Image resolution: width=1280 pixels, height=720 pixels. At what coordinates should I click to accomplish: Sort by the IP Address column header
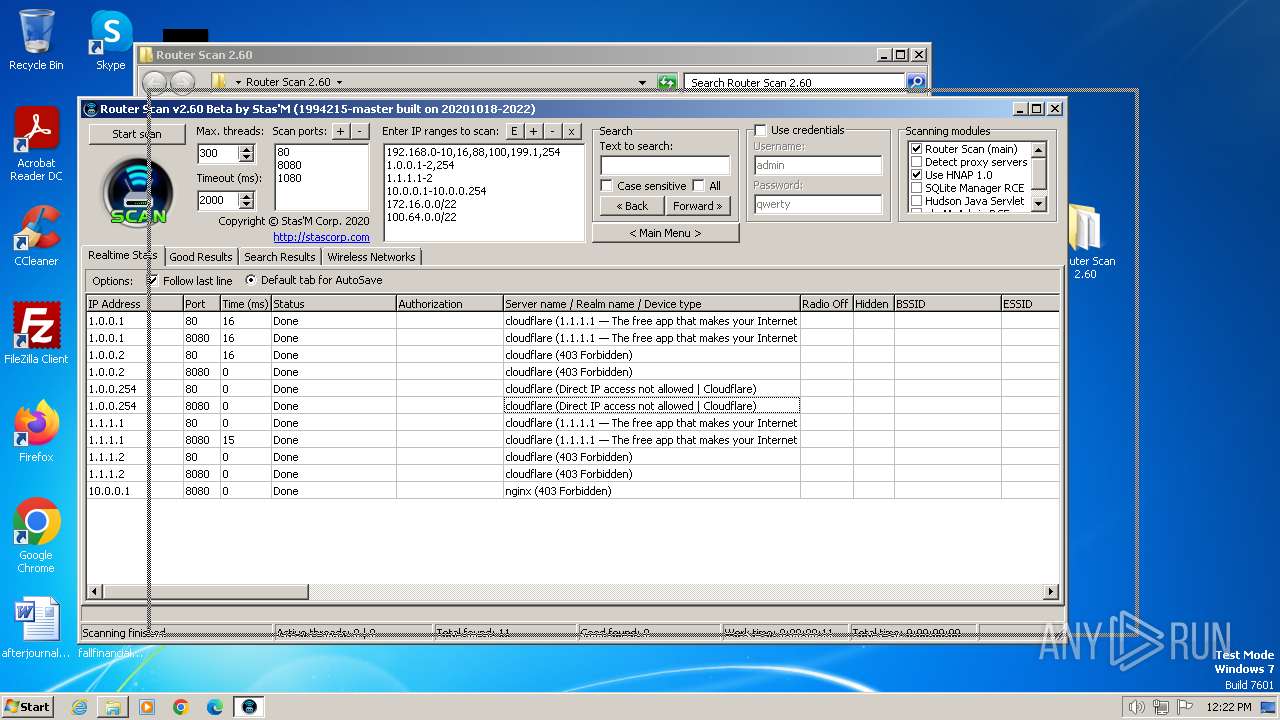point(134,304)
